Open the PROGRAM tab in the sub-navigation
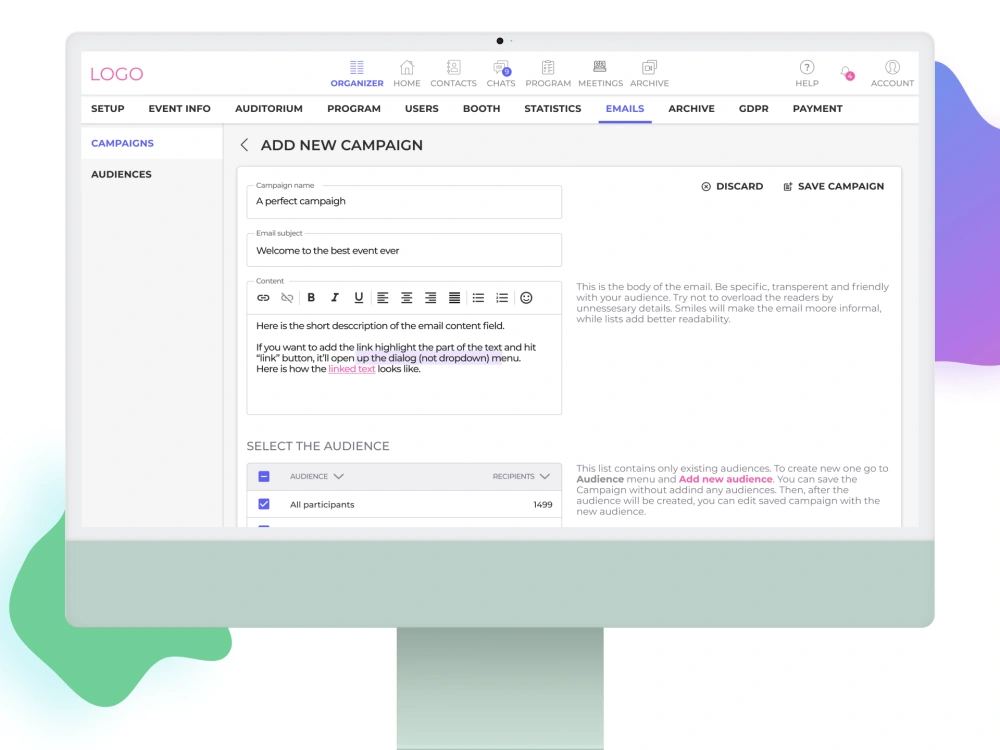This screenshot has height=750, width=1000. click(354, 108)
